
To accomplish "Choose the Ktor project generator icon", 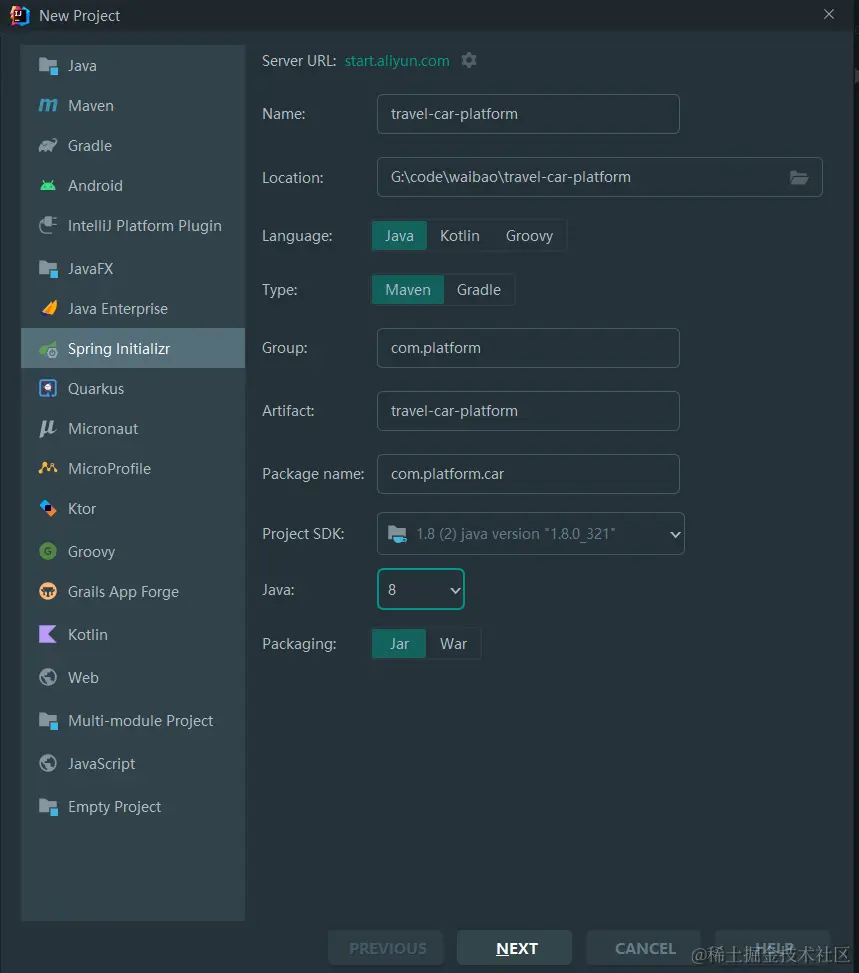I will (x=48, y=509).
